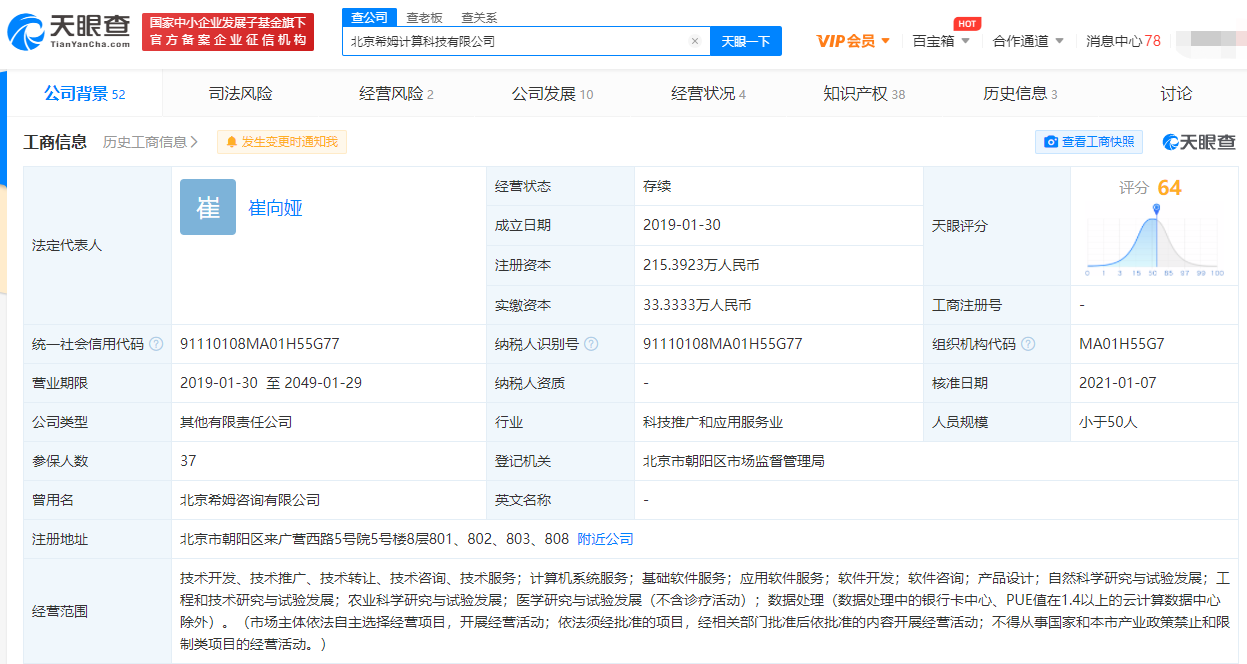Click help icon beside 组织机构代码
Screen dimensions: 1247x664
coord(1028,344)
